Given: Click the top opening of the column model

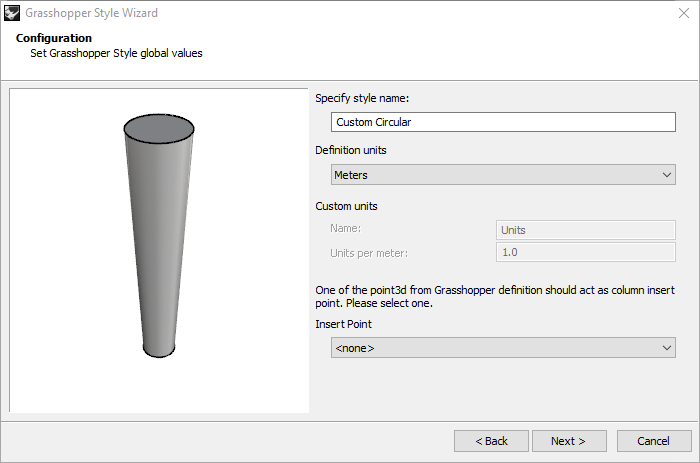Looking at the screenshot, I should [x=158, y=130].
